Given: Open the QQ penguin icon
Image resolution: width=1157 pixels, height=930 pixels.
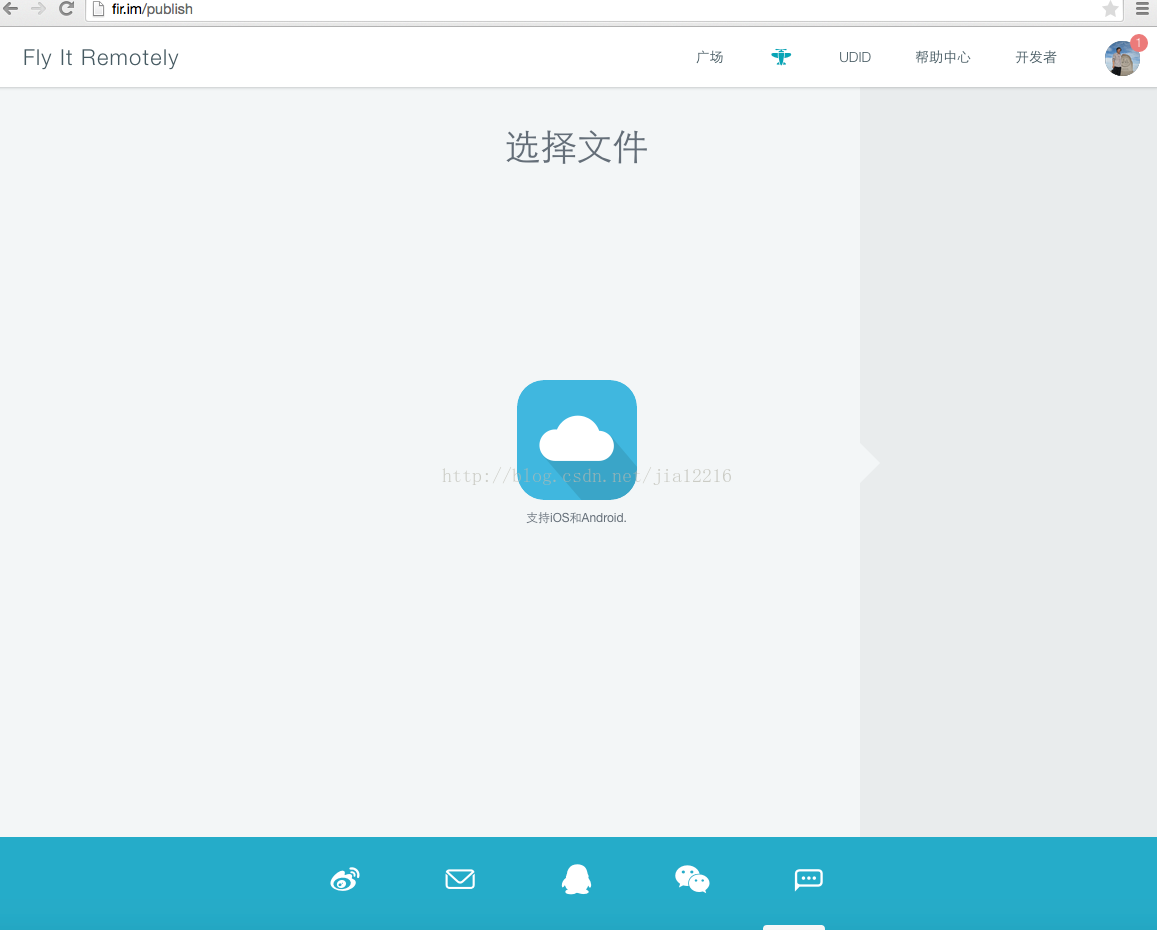Looking at the screenshot, I should (576, 879).
